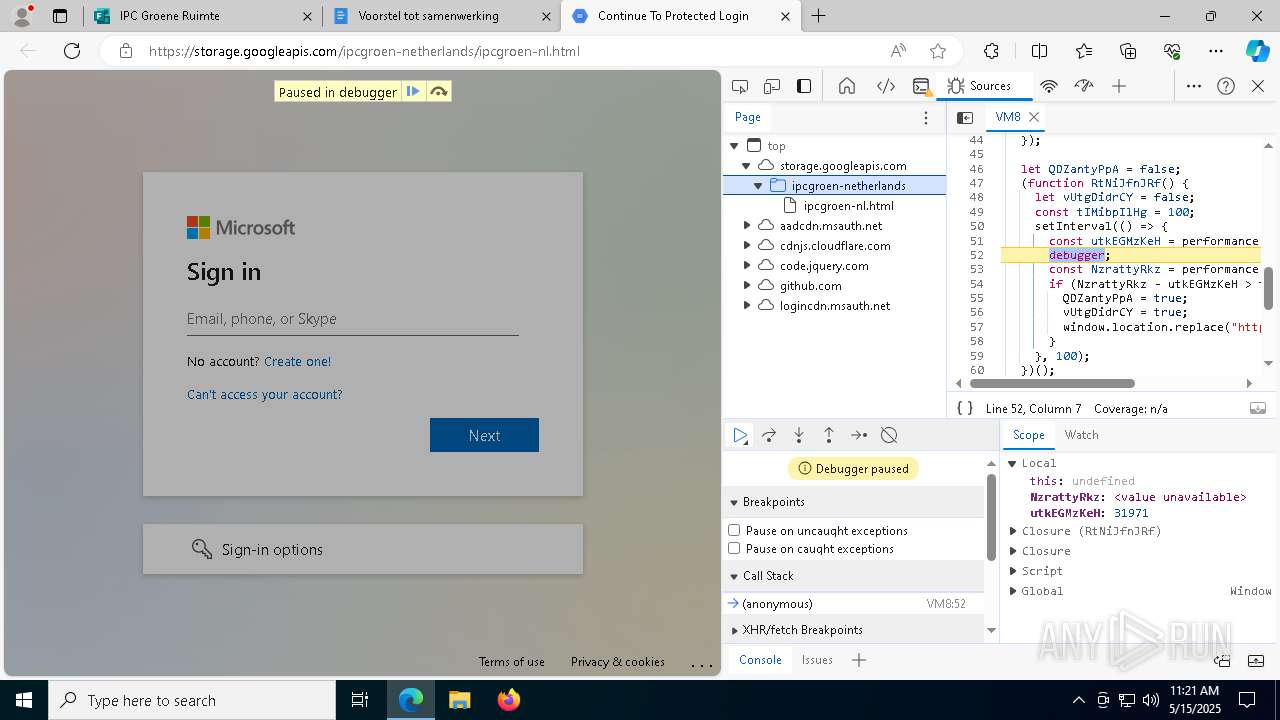Open the Network panel wifi icon

pos(1049,86)
